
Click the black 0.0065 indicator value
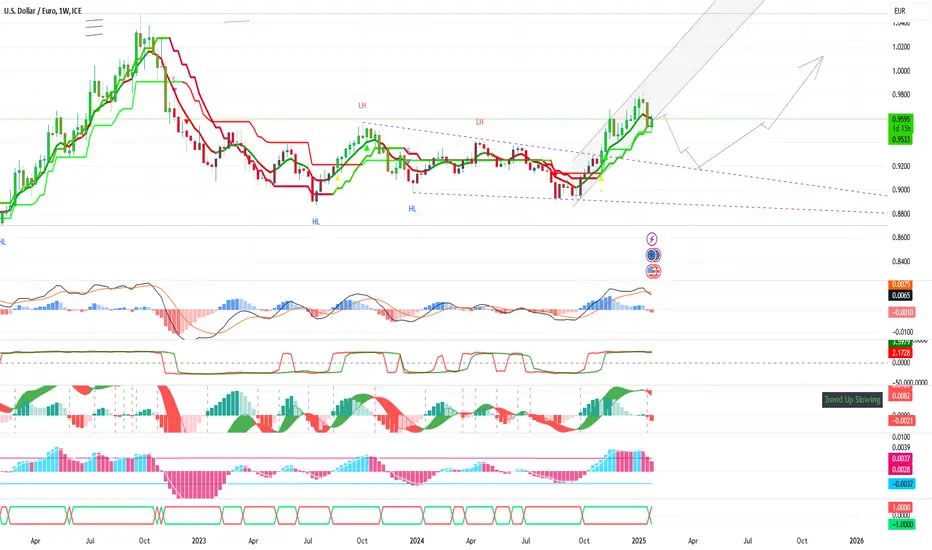[x=901, y=295]
